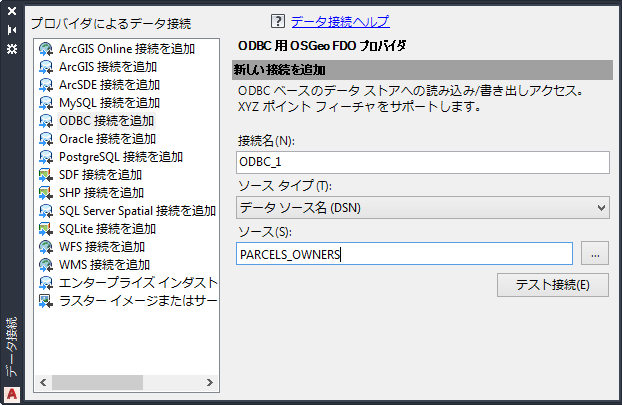Click the ODBC connection provider icon
This screenshot has height=405, width=622.
click(46, 121)
